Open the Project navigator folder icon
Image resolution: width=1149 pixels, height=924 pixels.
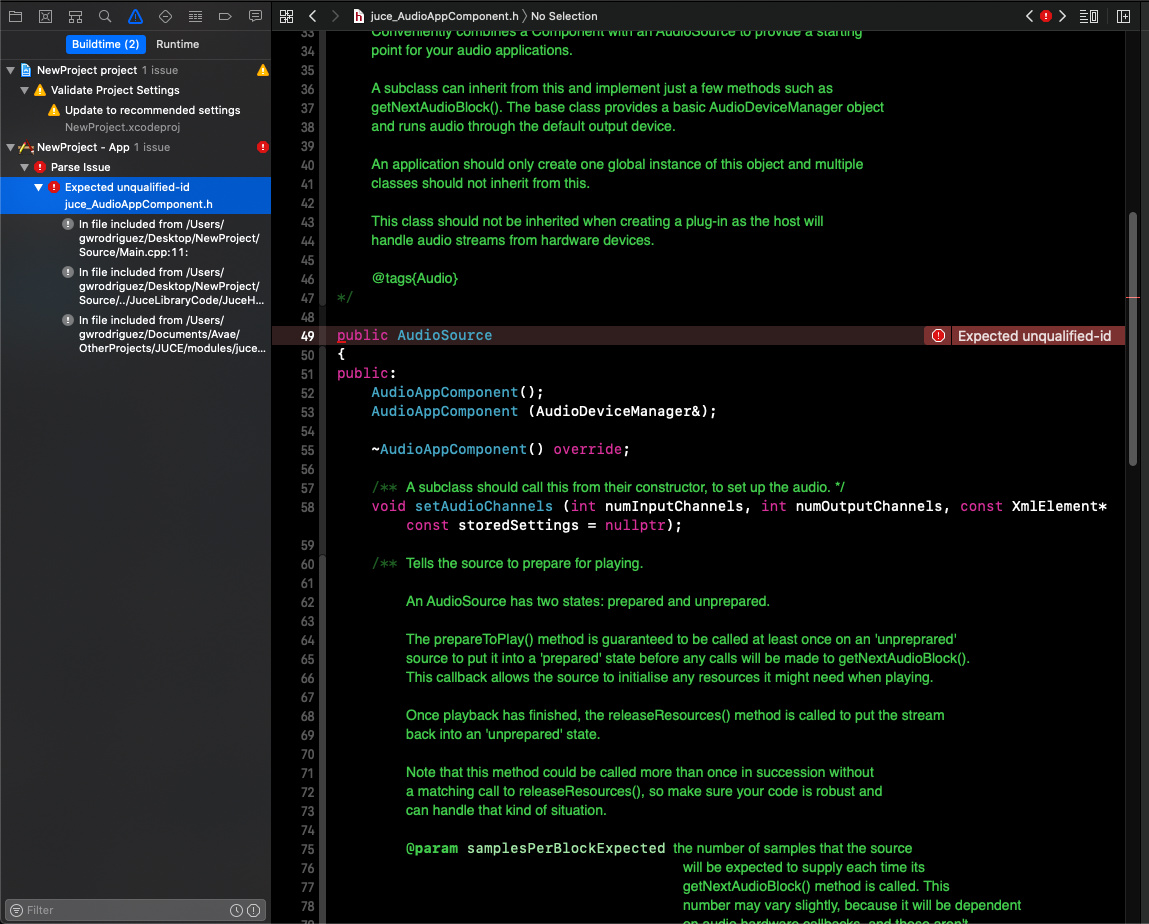click(x=15, y=16)
